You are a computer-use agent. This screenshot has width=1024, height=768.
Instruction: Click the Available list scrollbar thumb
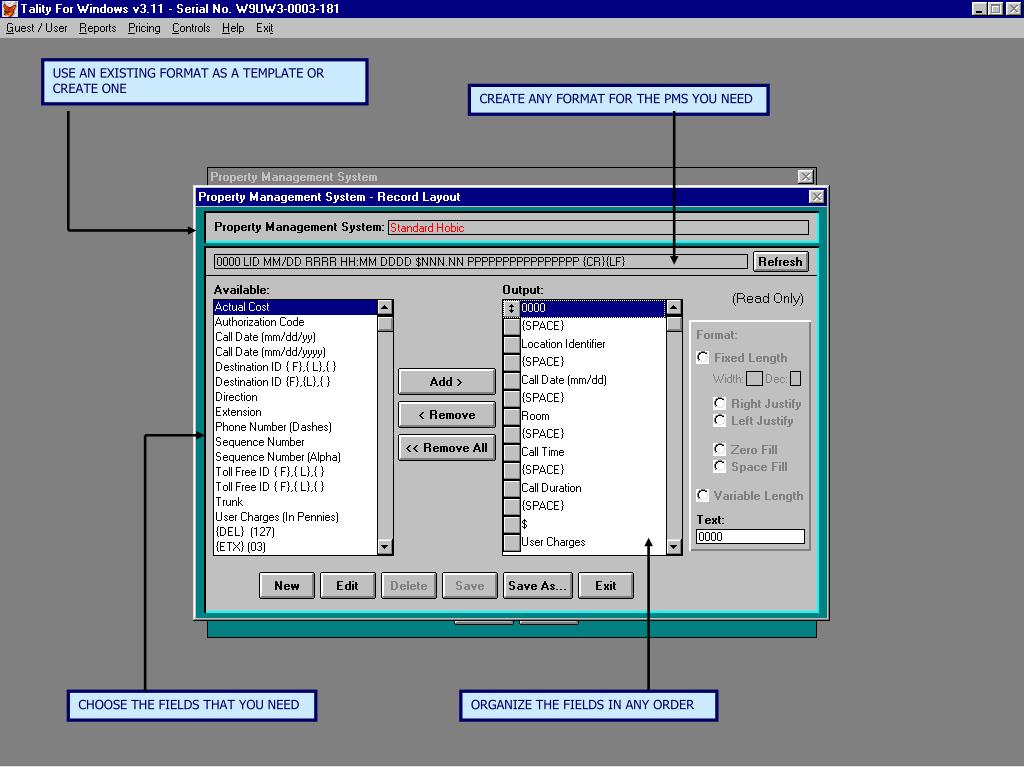385,324
